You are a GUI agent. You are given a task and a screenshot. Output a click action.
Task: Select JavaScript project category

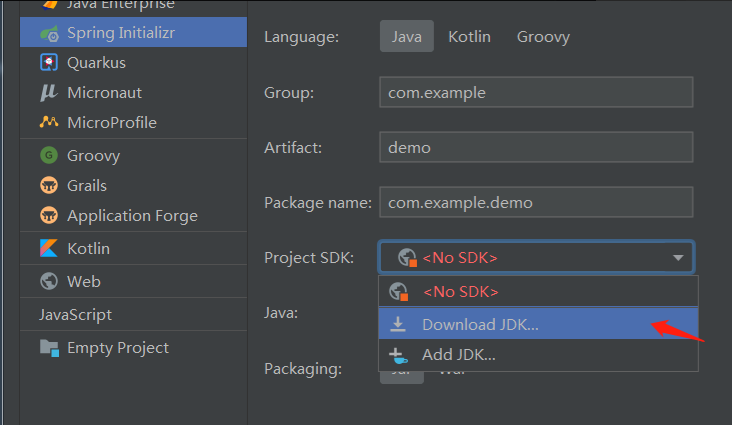click(134, 314)
